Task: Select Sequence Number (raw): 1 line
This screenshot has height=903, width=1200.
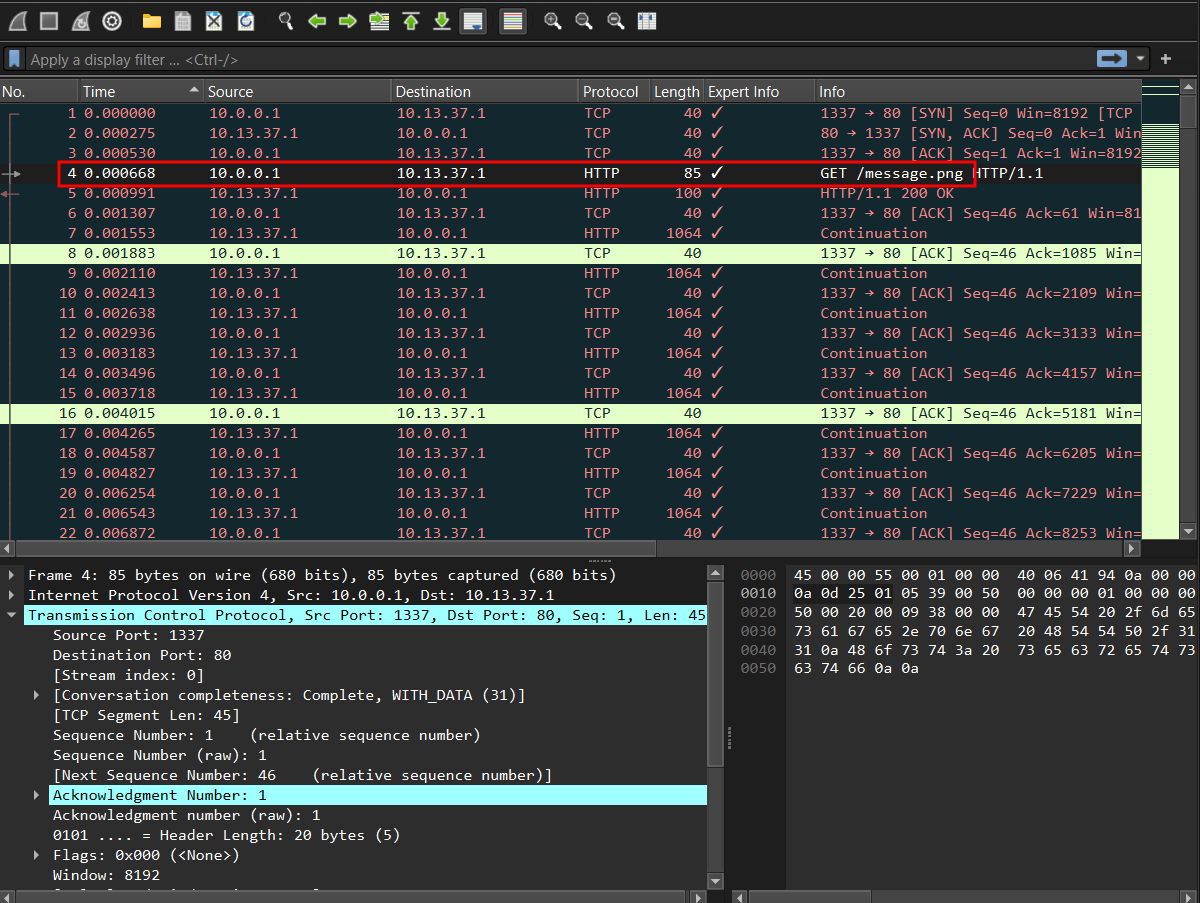Action: coord(159,755)
